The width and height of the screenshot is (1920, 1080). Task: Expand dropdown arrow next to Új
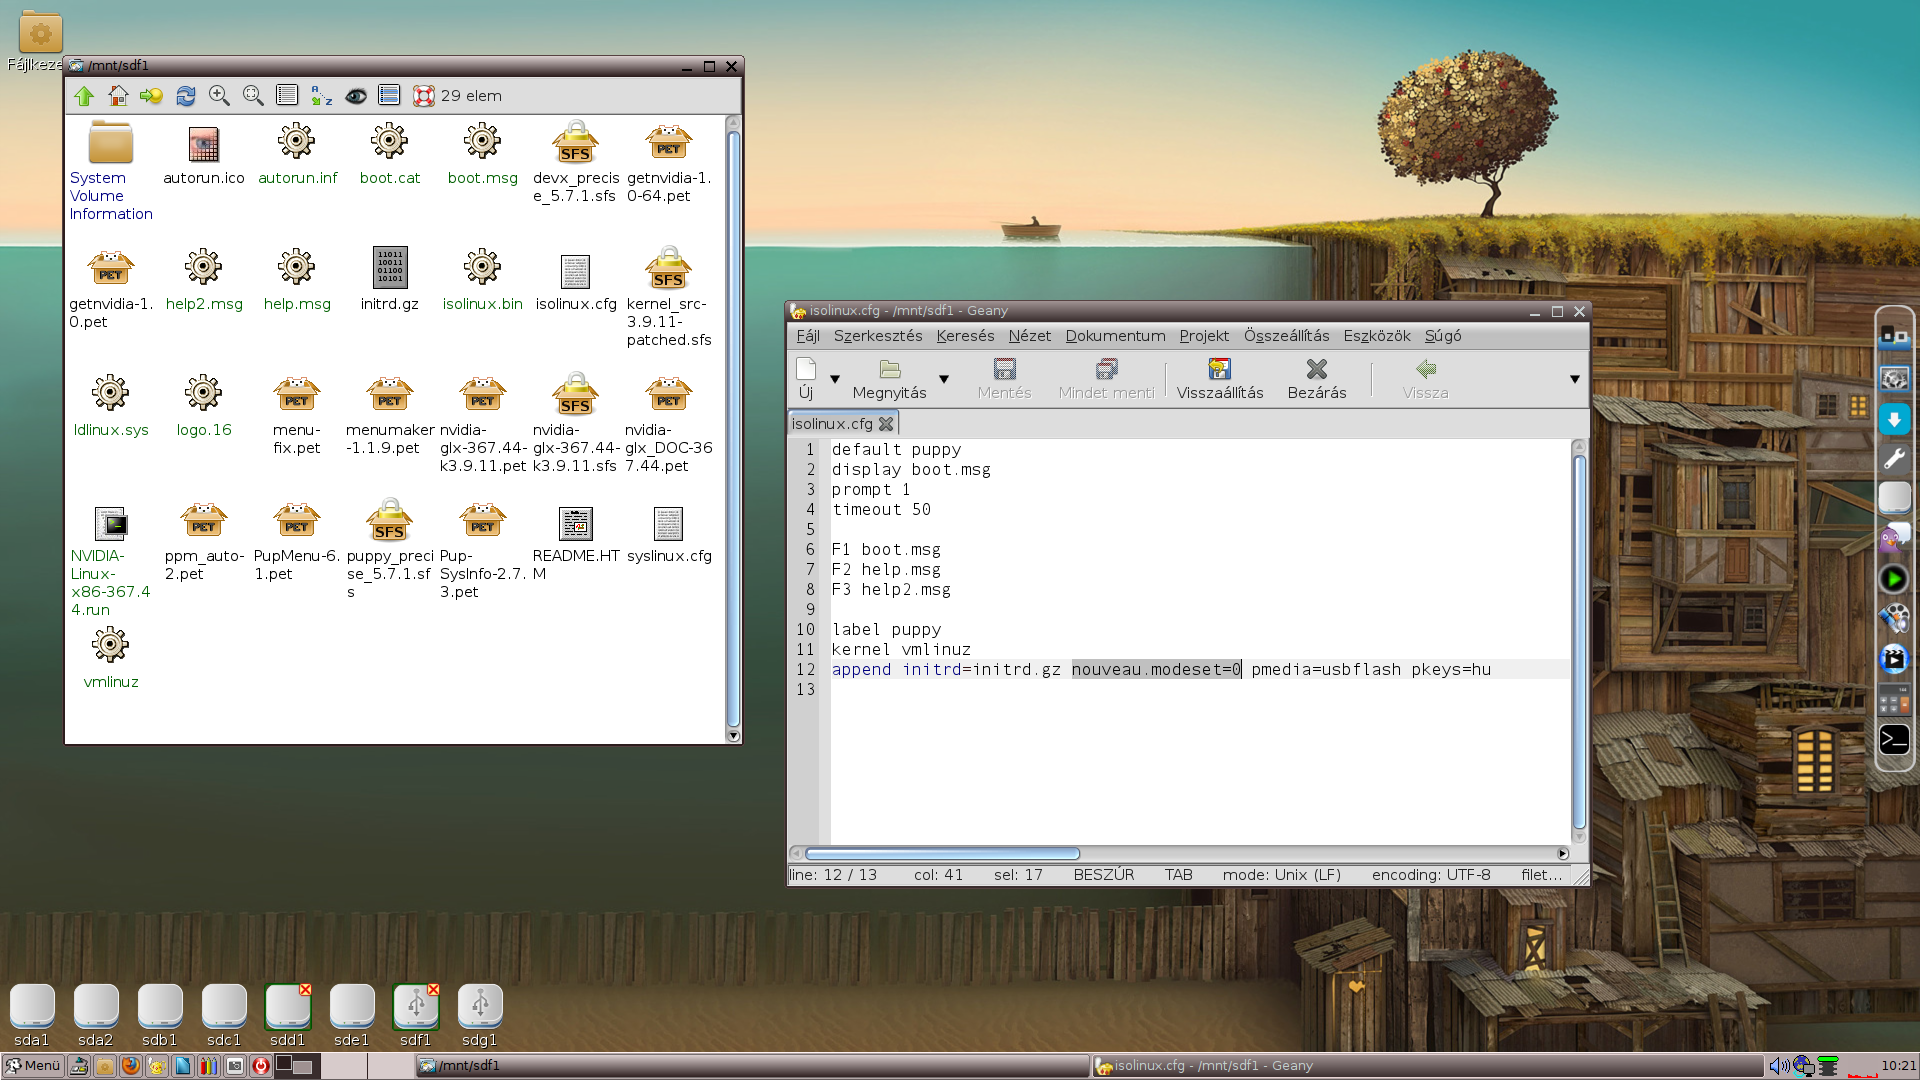pyautogui.click(x=835, y=379)
